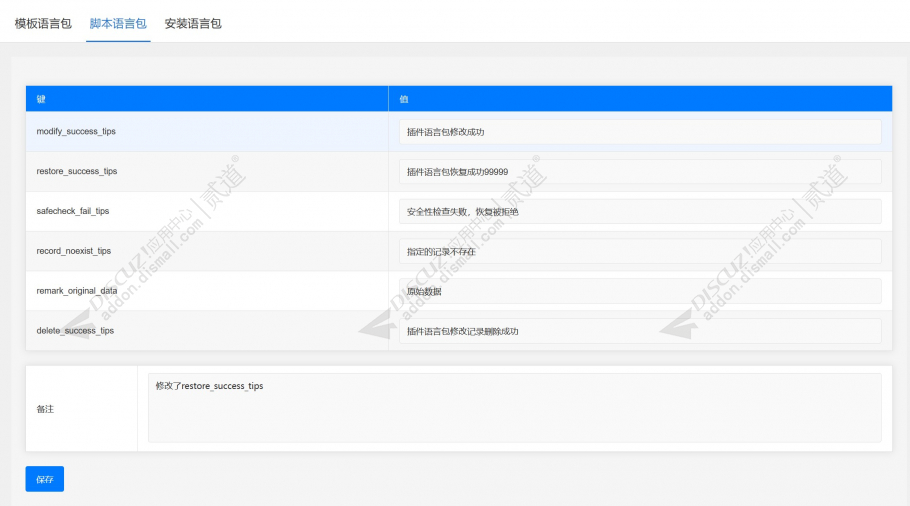Switch to the 模板语言包 tab
This screenshot has height=506, width=910.
tap(43, 24)
